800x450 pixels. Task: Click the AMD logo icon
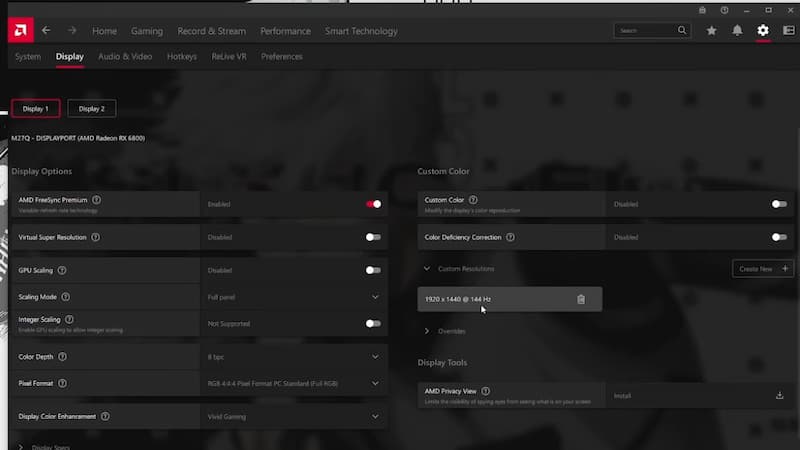pos(20,30)
